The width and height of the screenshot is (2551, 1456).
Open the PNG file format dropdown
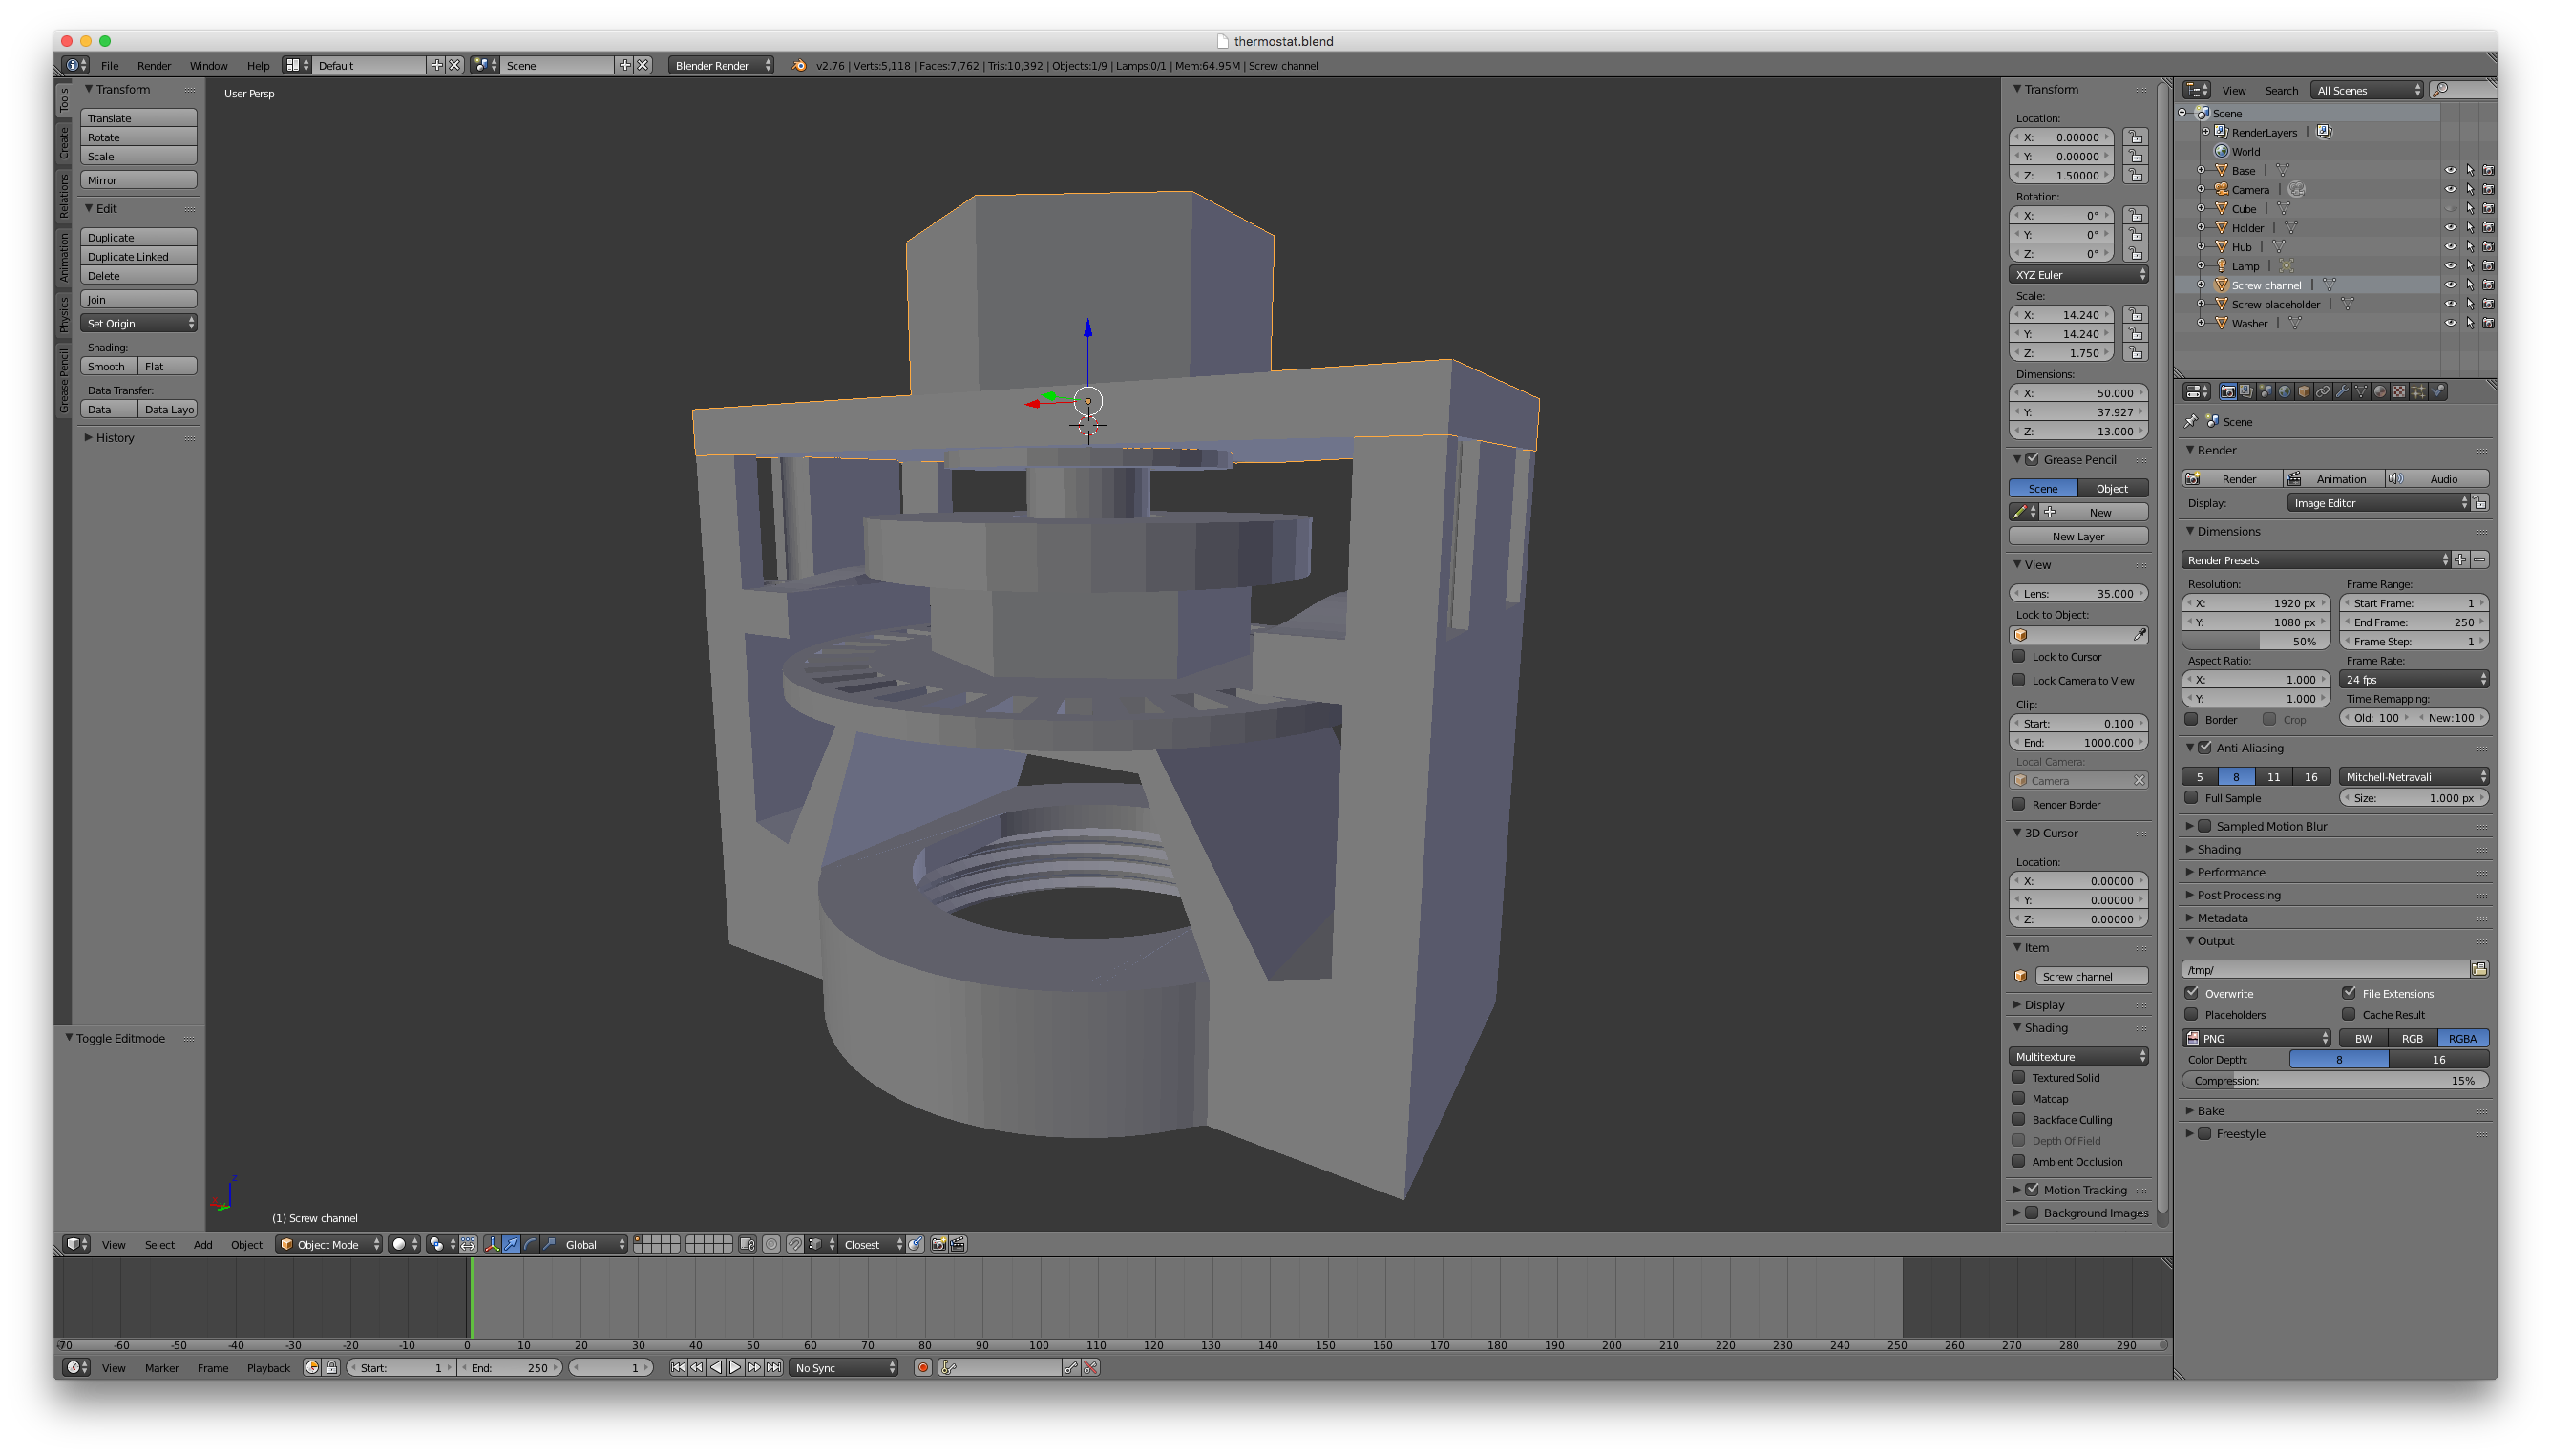coord(2256,1038)
